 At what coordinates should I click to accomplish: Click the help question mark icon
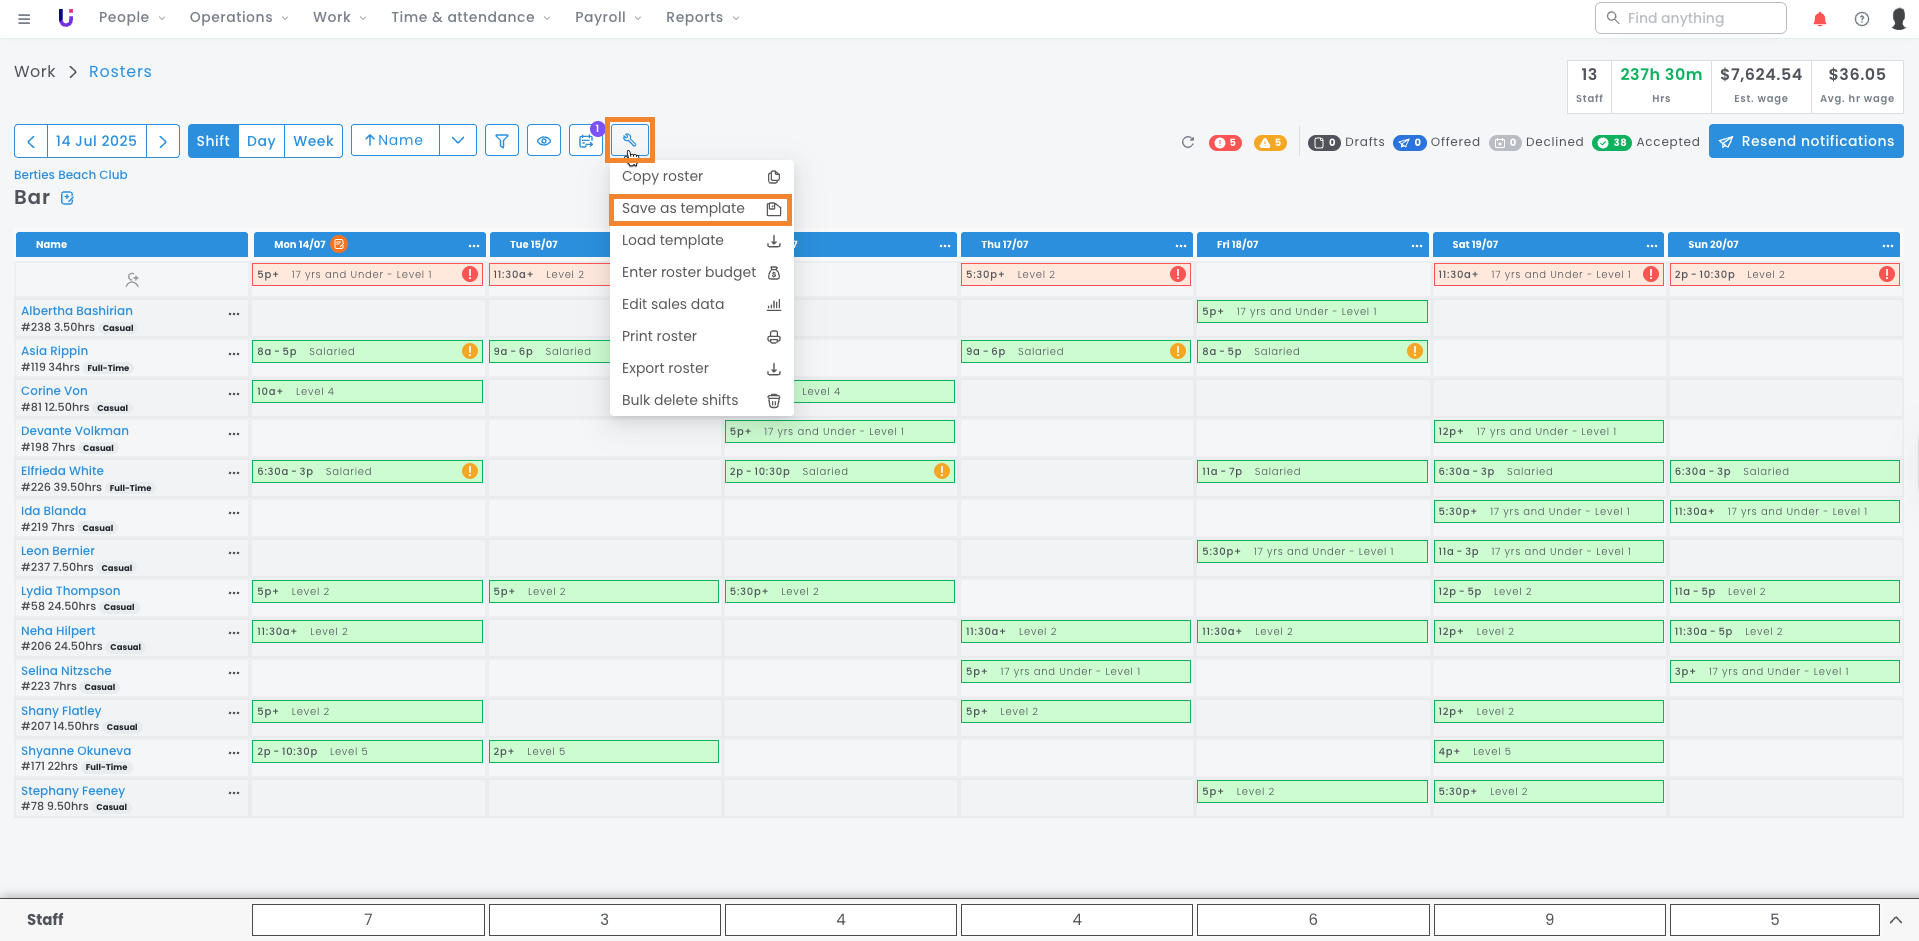click(x=1862, y=19)
